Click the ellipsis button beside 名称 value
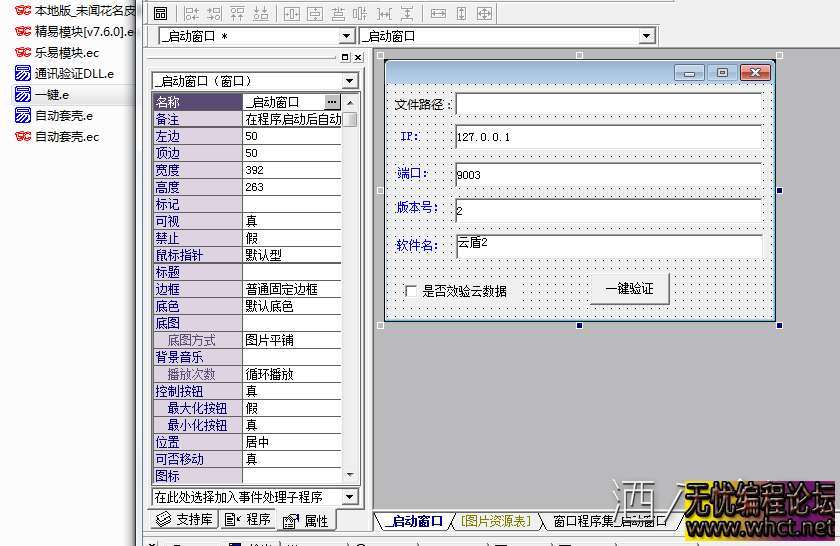This screenshot has height=546, width=840. pos(332,102)
